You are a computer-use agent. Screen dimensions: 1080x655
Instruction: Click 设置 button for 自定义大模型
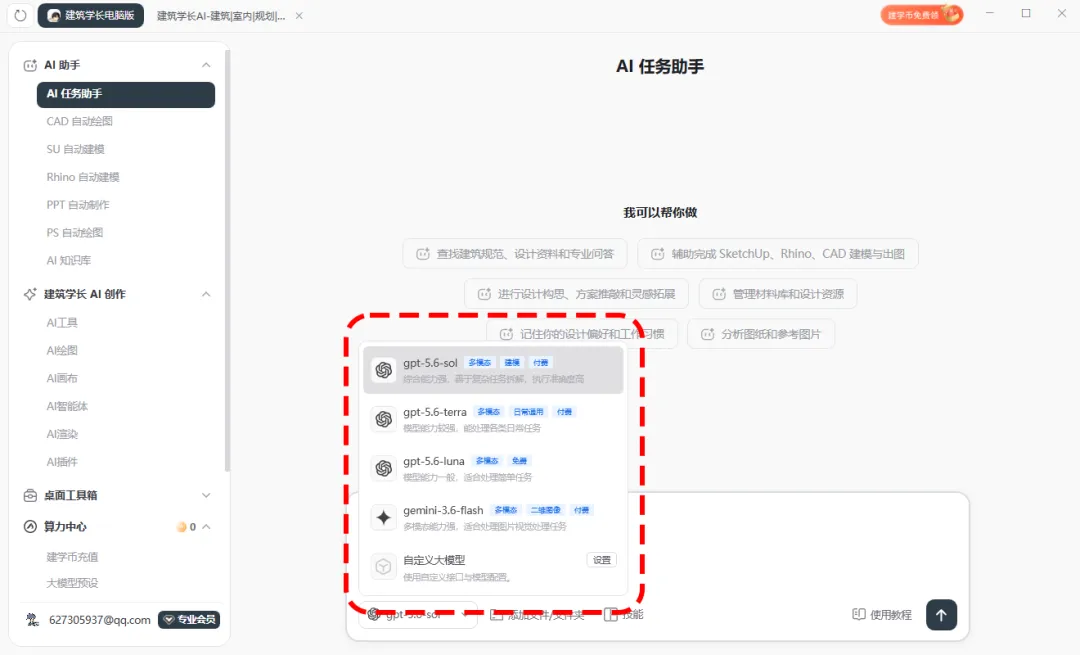602,560
